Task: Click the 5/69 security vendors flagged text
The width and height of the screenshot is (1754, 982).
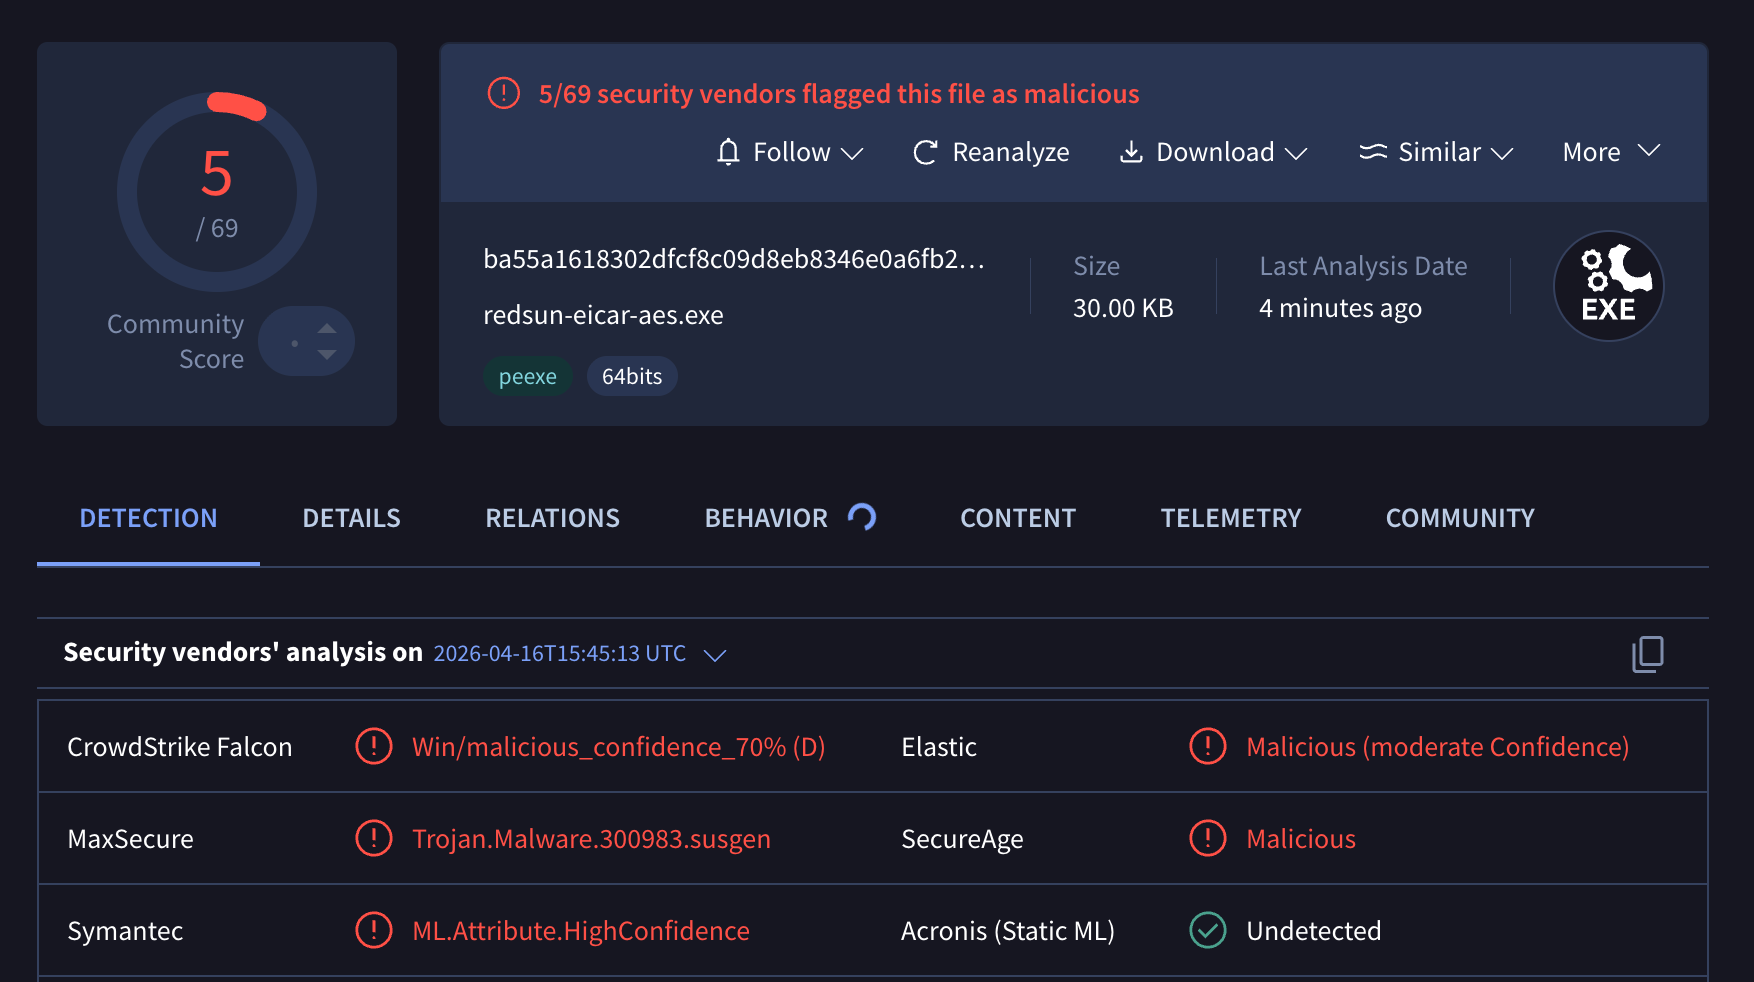Action: click(x=839, y=94)
